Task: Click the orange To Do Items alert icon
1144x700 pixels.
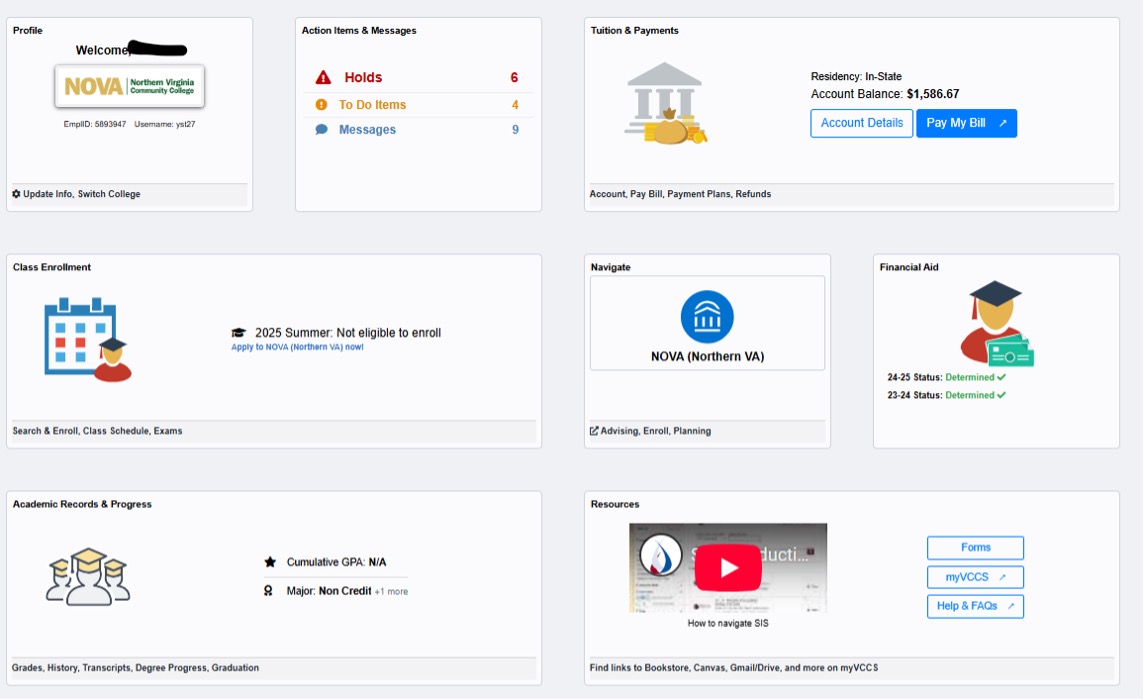Action: (321, 105)
